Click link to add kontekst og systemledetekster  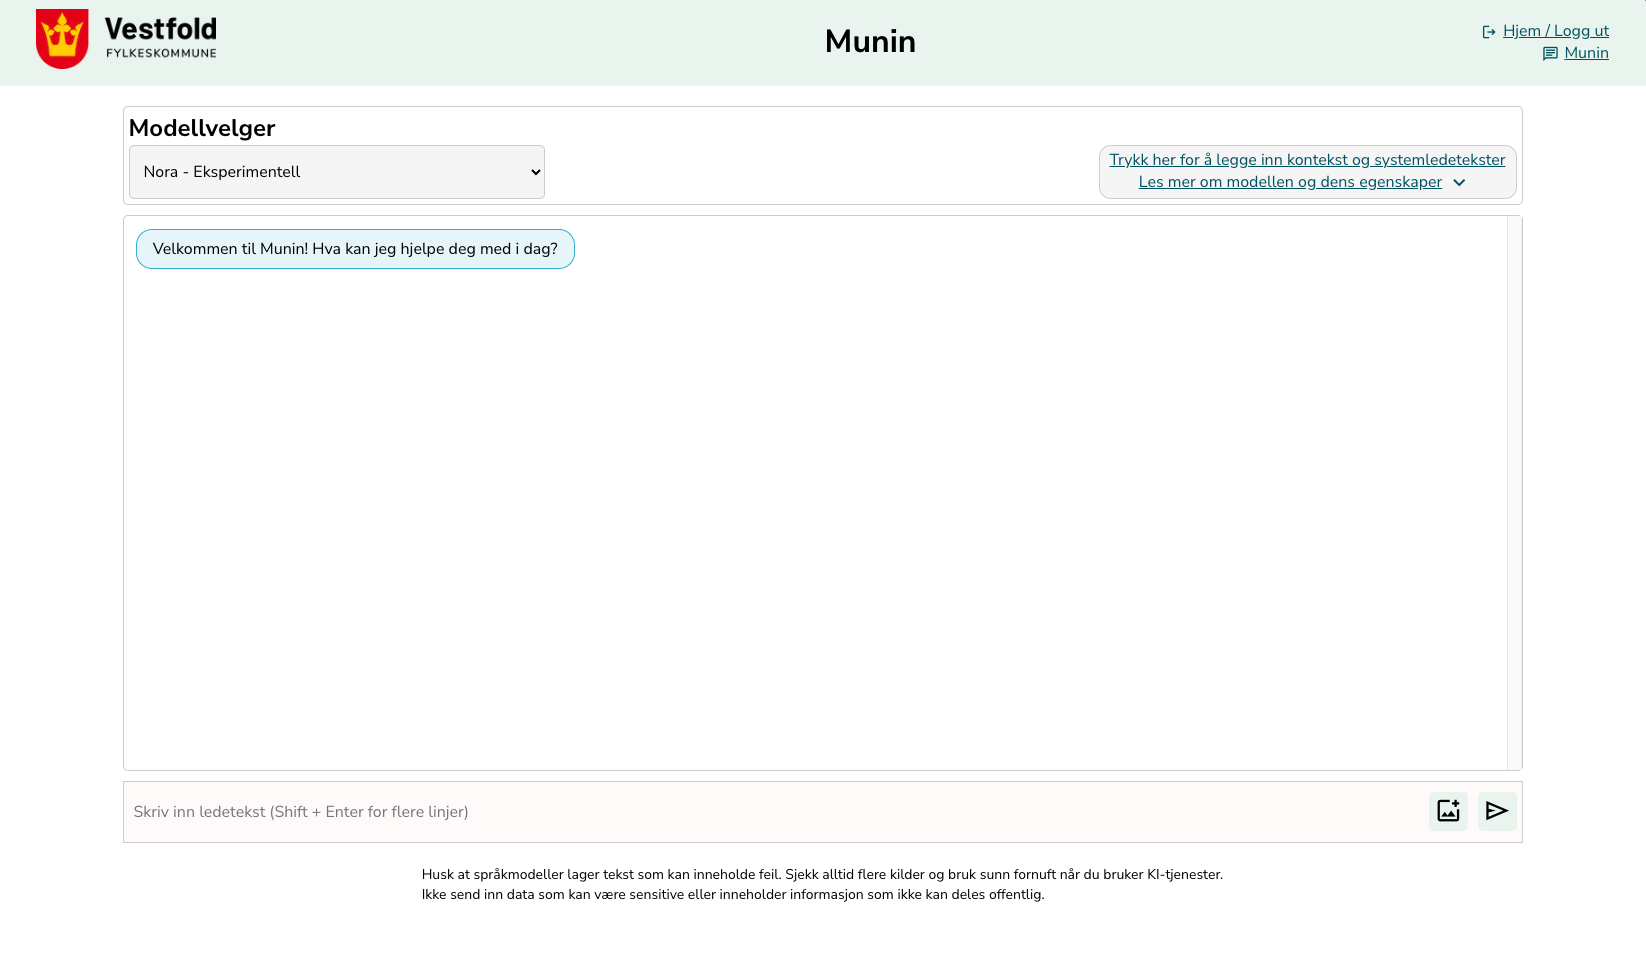[x=1306, y=160]
